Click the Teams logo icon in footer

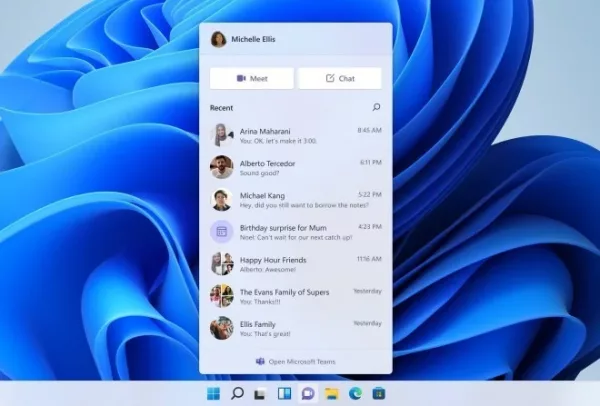[260, 361]
